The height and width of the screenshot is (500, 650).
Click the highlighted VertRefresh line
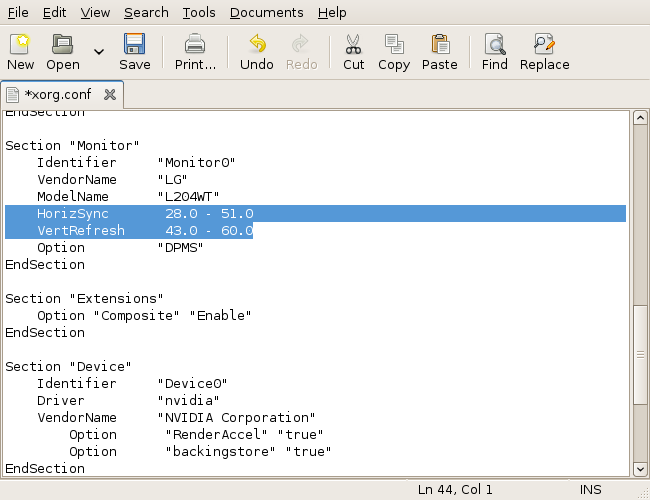tap(129, 231)
